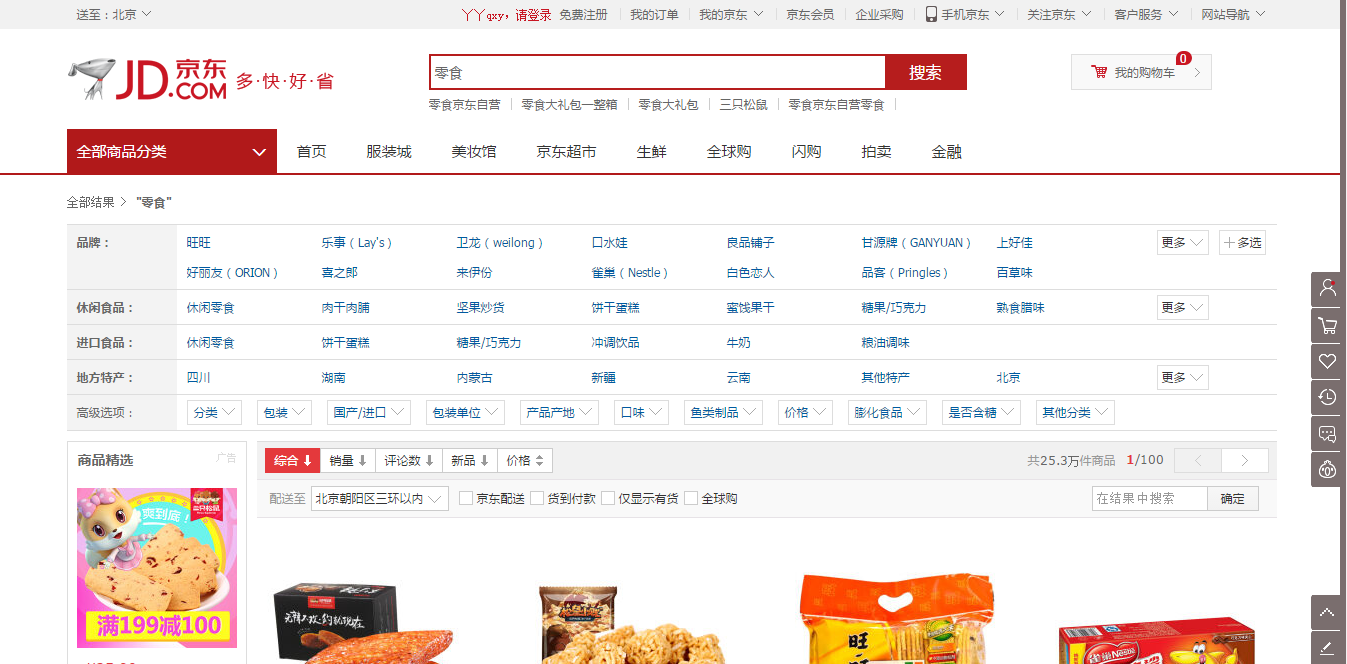Image resolution: width=1347 pixels, height=664 pixels.
Task: Open the 鱼类制品 filter dropdown
Action: coord(724,413)
